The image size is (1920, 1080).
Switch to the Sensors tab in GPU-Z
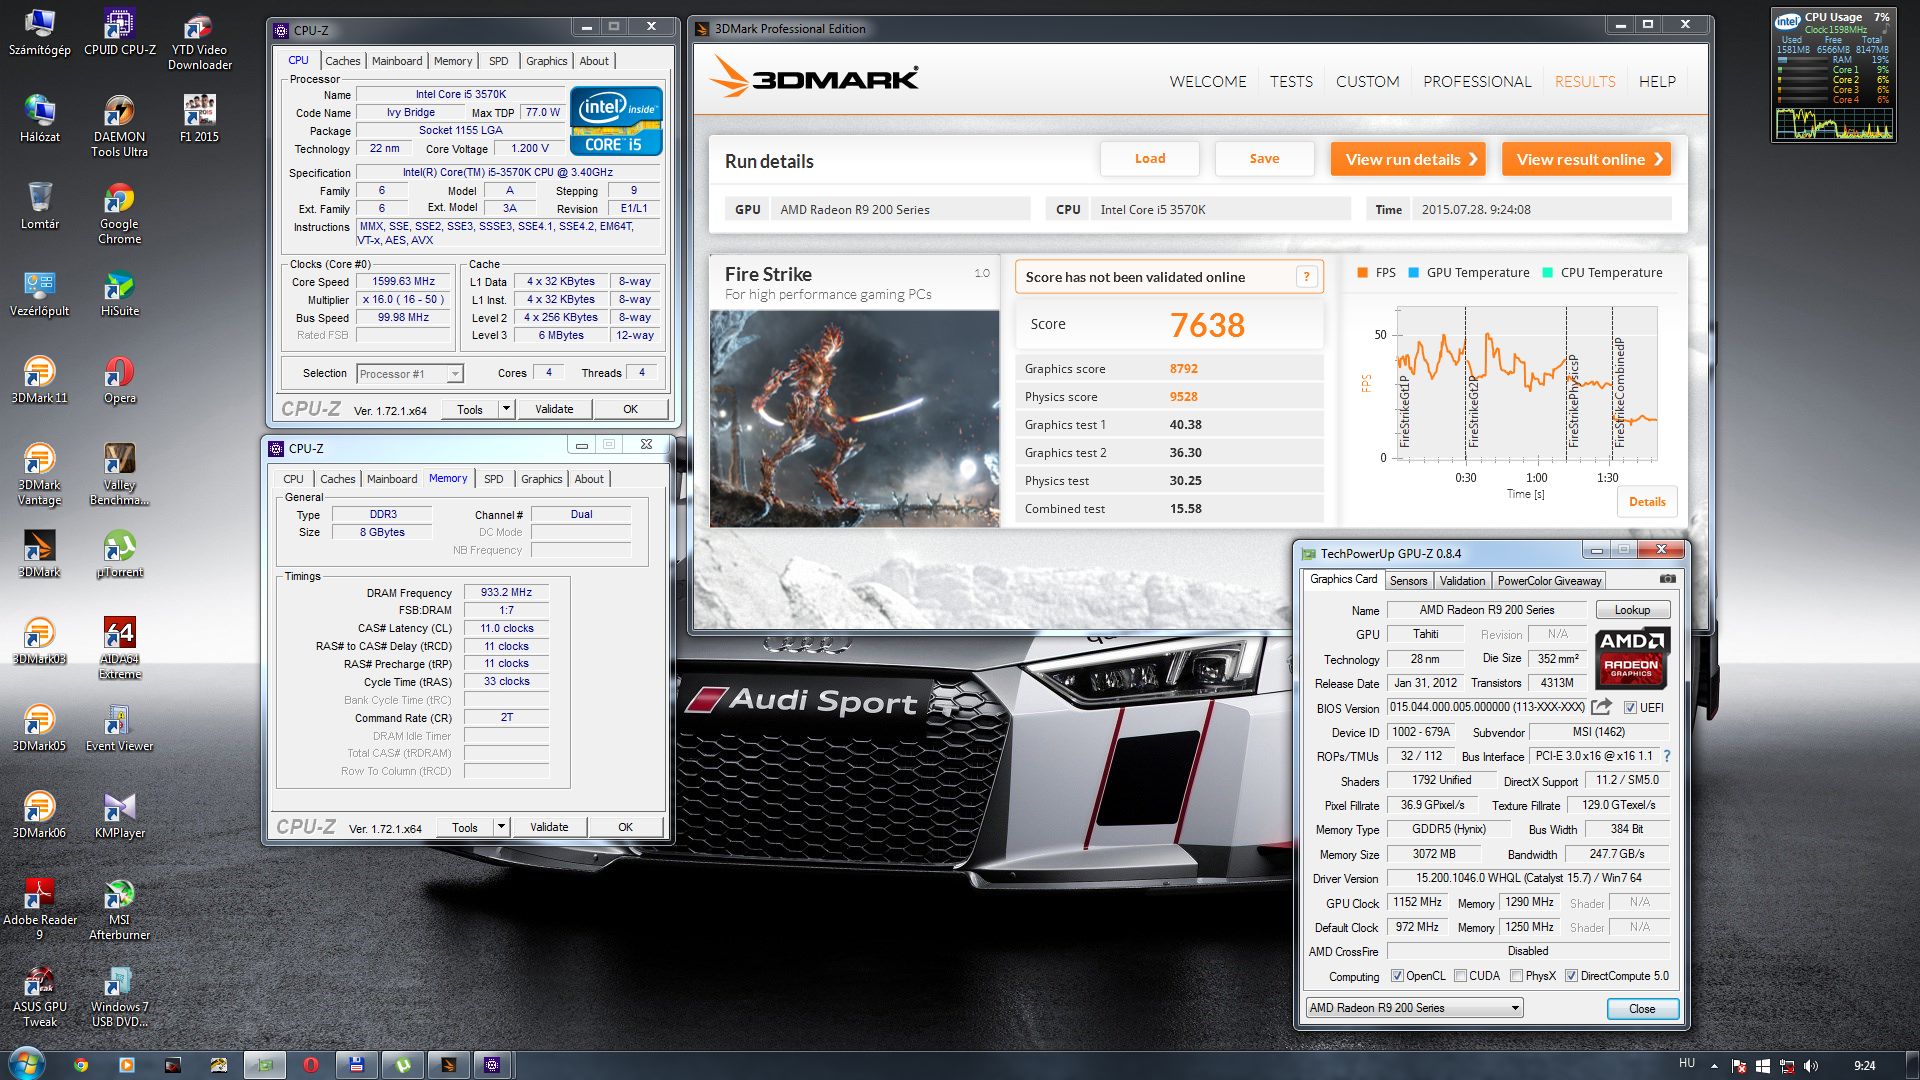pyautogui.click(x=1408, y=581)
